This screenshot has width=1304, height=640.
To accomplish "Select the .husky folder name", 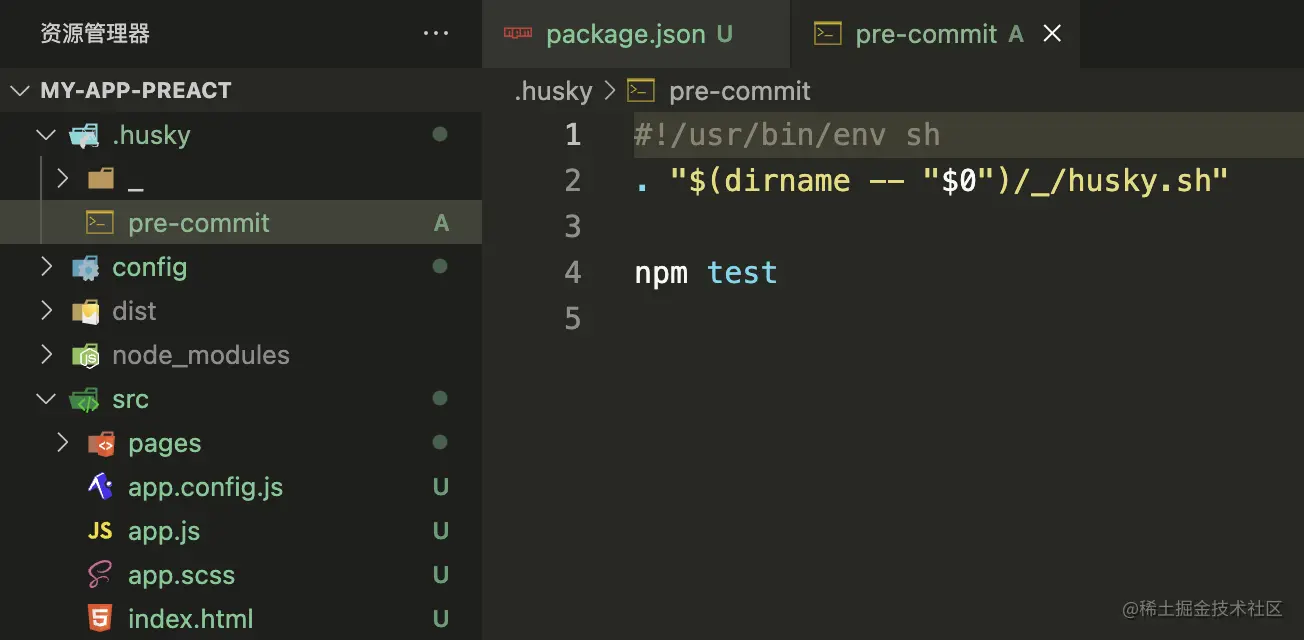I will [x=151, y=135].
